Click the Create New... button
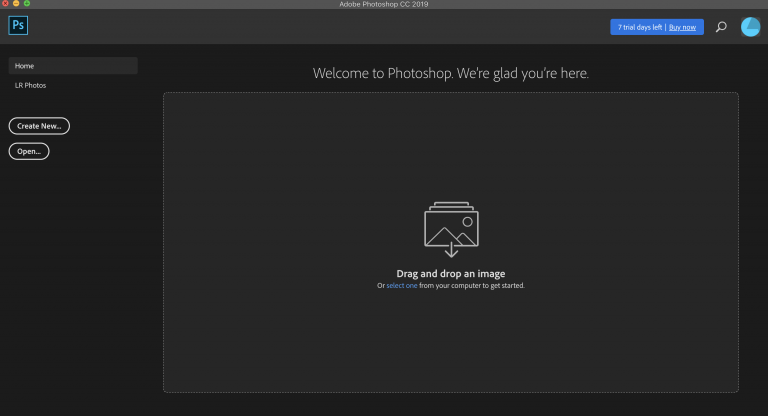768x416 pixels. [x=39, y=126]
